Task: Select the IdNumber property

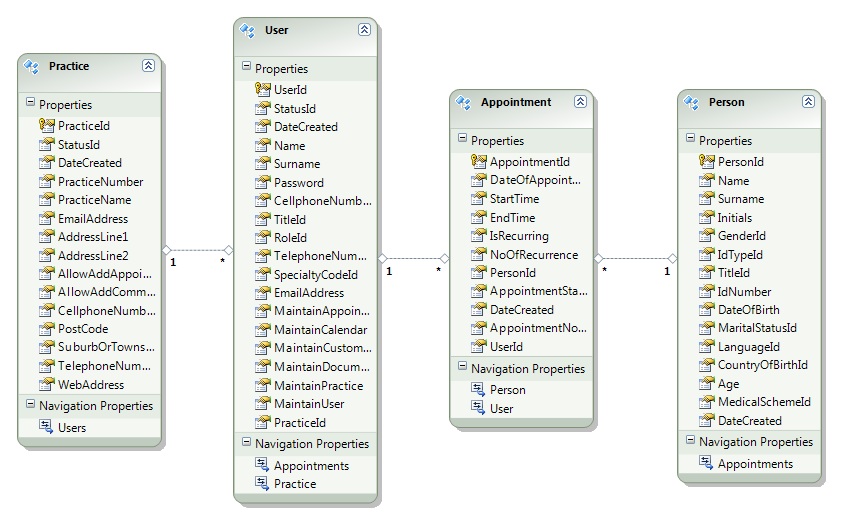Action: point(744,291)
